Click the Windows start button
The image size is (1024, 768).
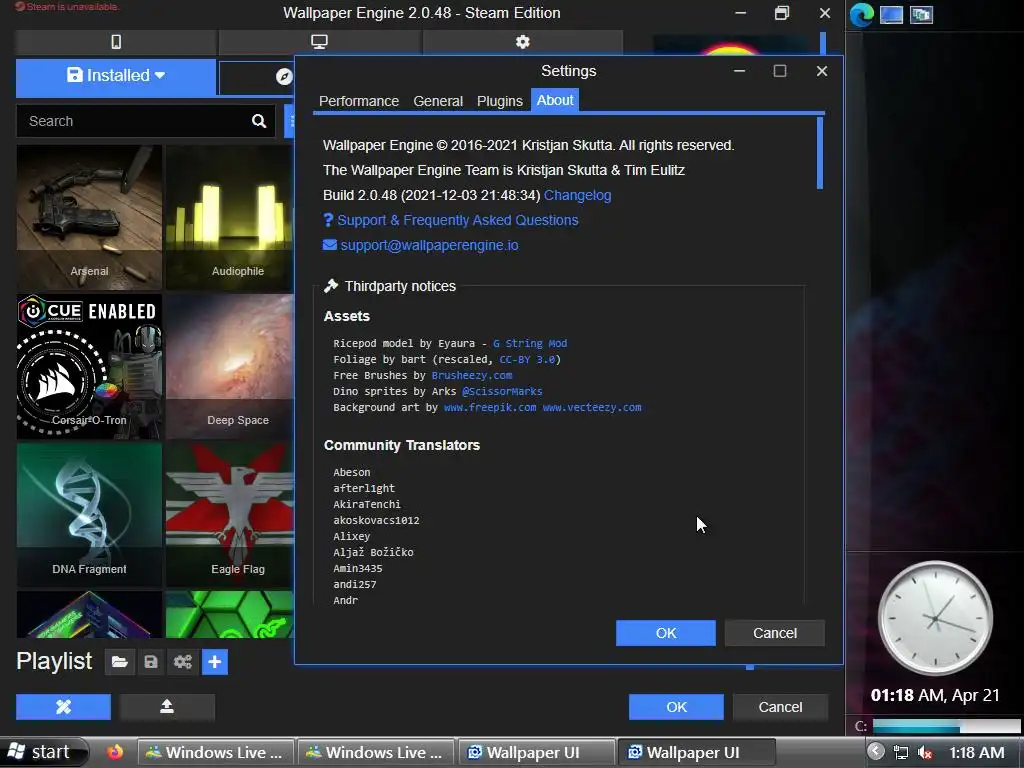point(43,752)
